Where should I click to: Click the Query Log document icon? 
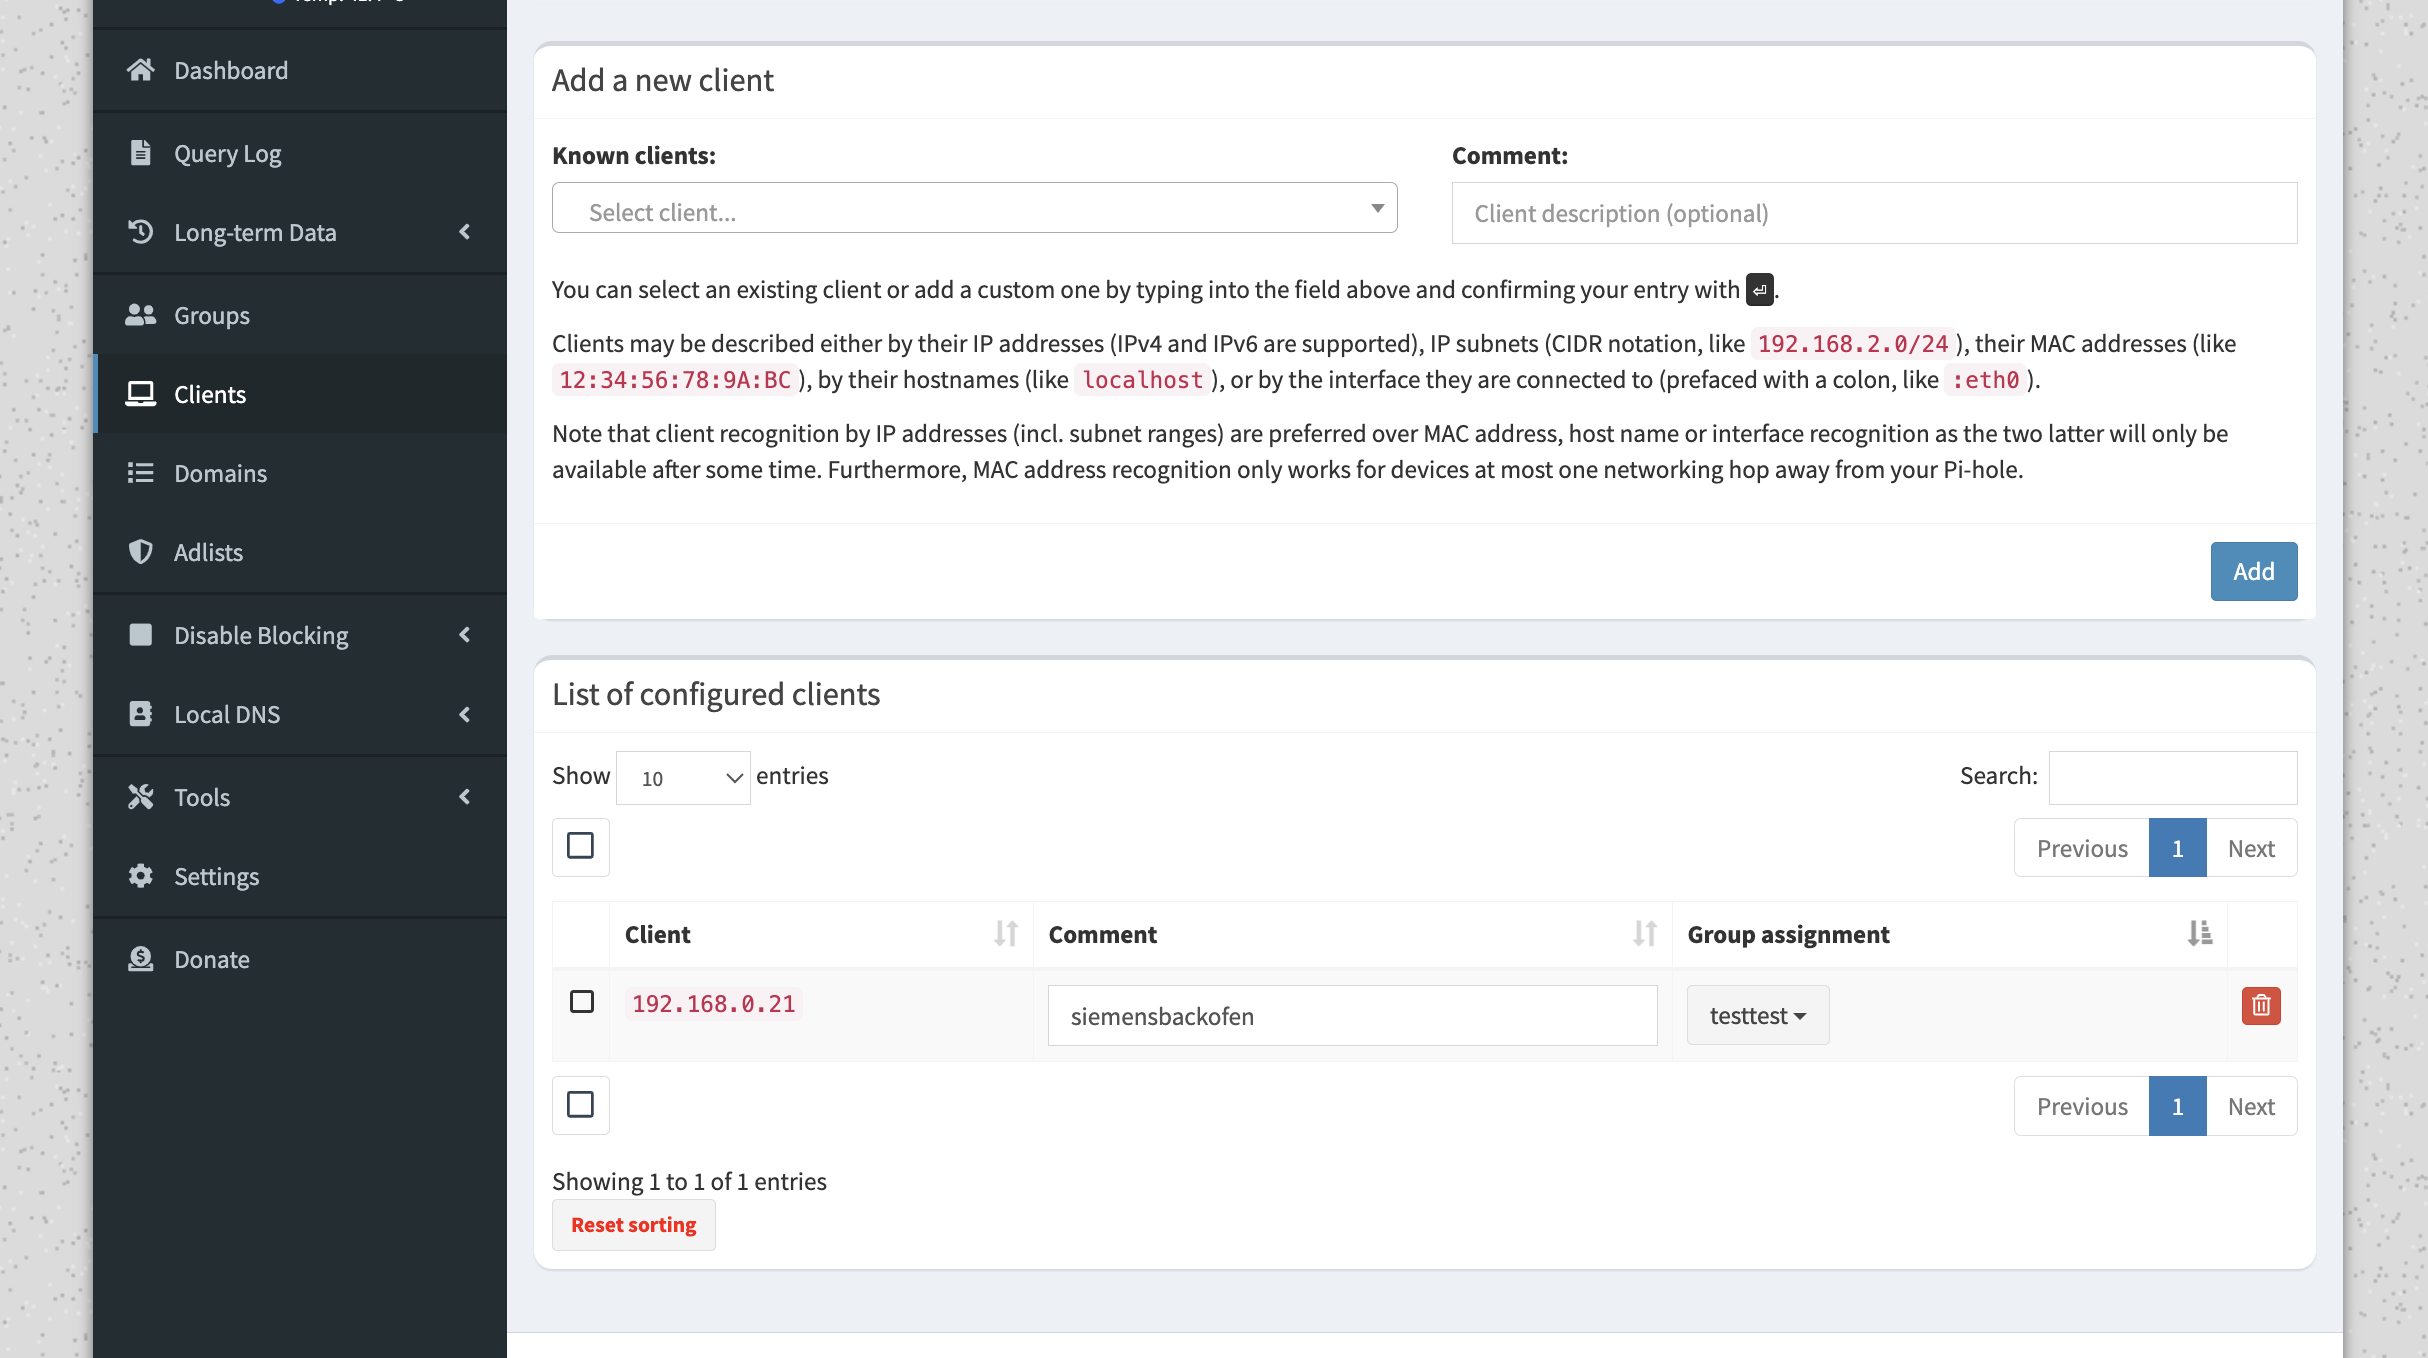click(x=141, y=153)
